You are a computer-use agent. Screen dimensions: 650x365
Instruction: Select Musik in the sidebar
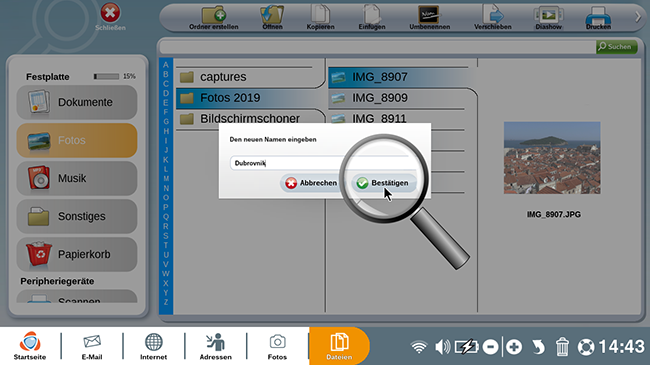pos(77,178)
